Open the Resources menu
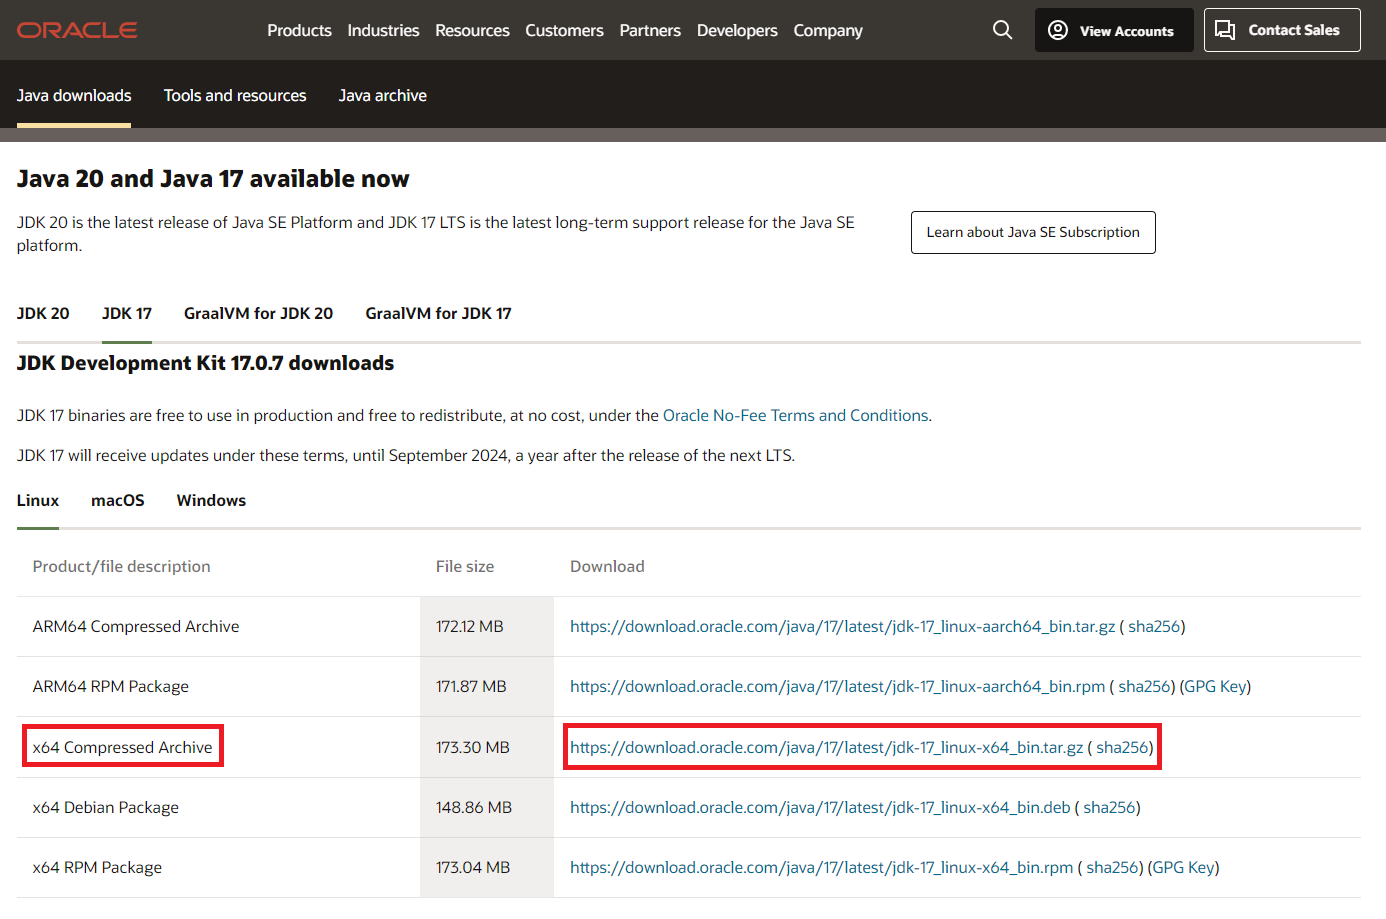This screenshot has height=919, width=1386. point(472,30)
